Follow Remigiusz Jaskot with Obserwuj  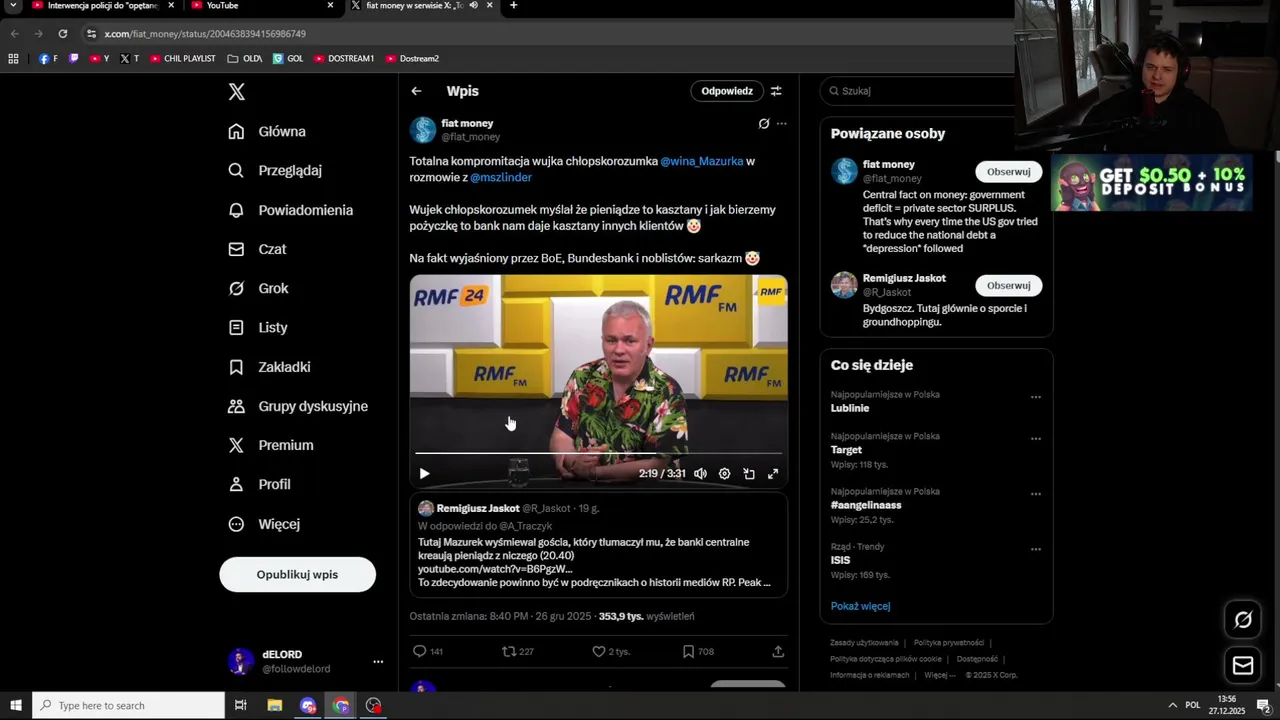click(x=1008, y=286)
